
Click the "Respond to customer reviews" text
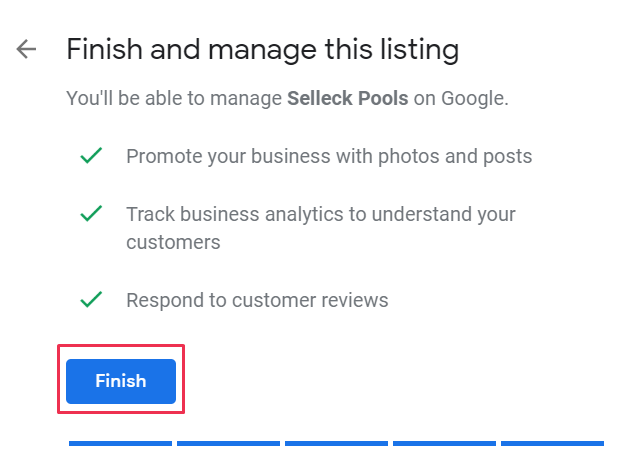pyautogui.click(x=257, y=300)
